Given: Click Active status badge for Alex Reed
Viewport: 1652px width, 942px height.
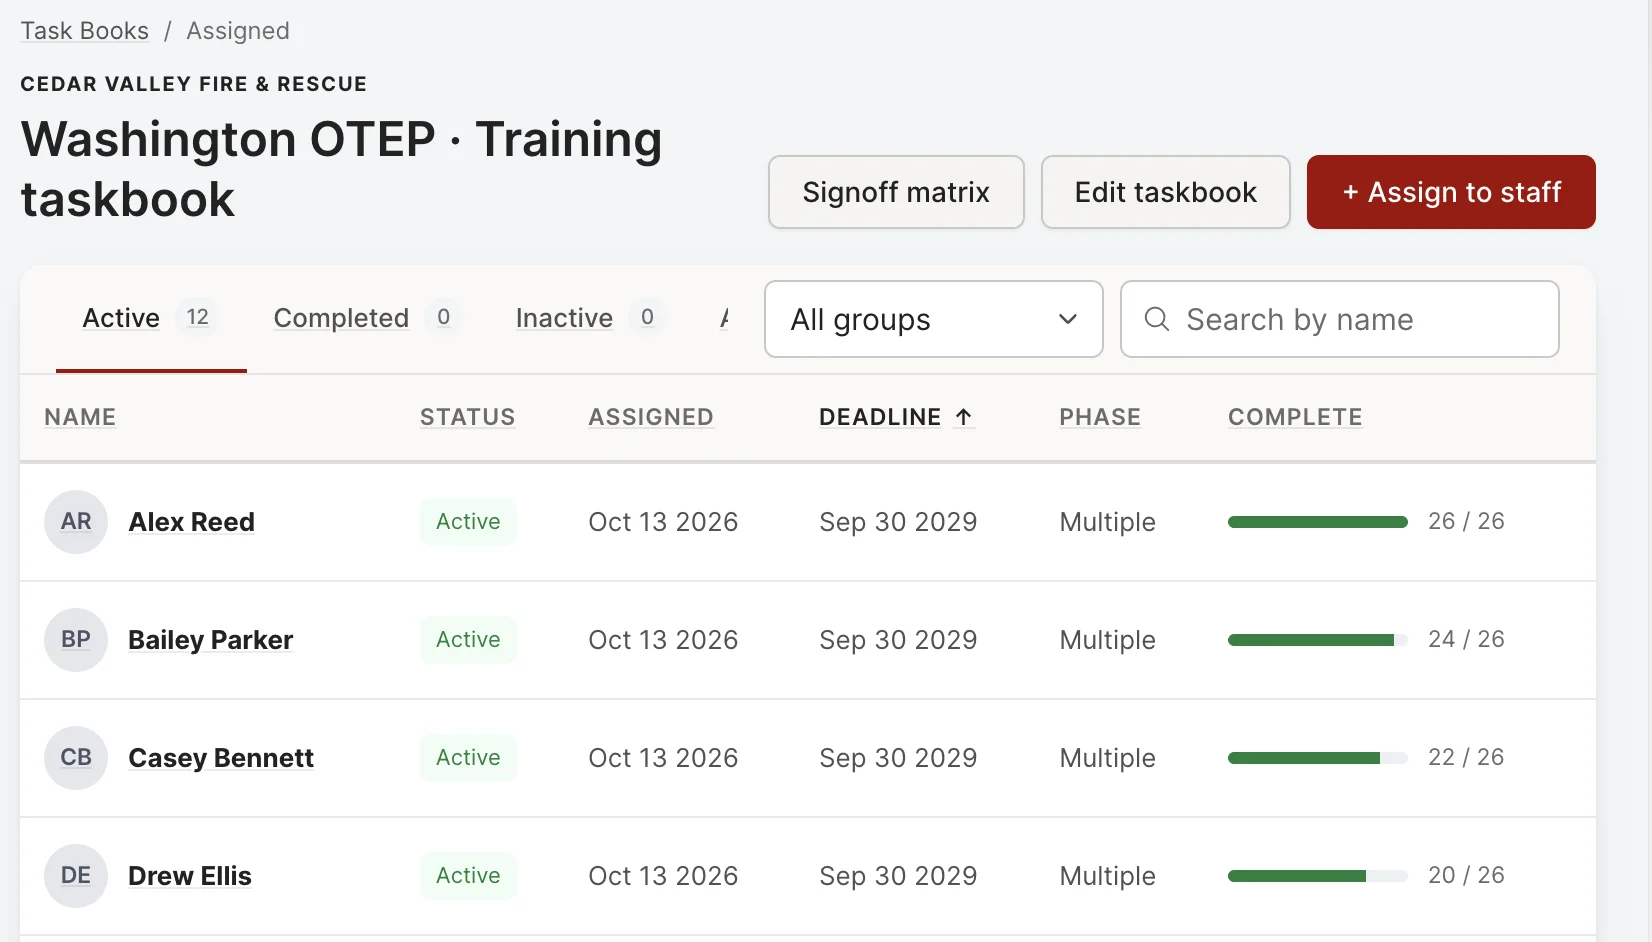Looking at the screenshot, I should (468, 522).
